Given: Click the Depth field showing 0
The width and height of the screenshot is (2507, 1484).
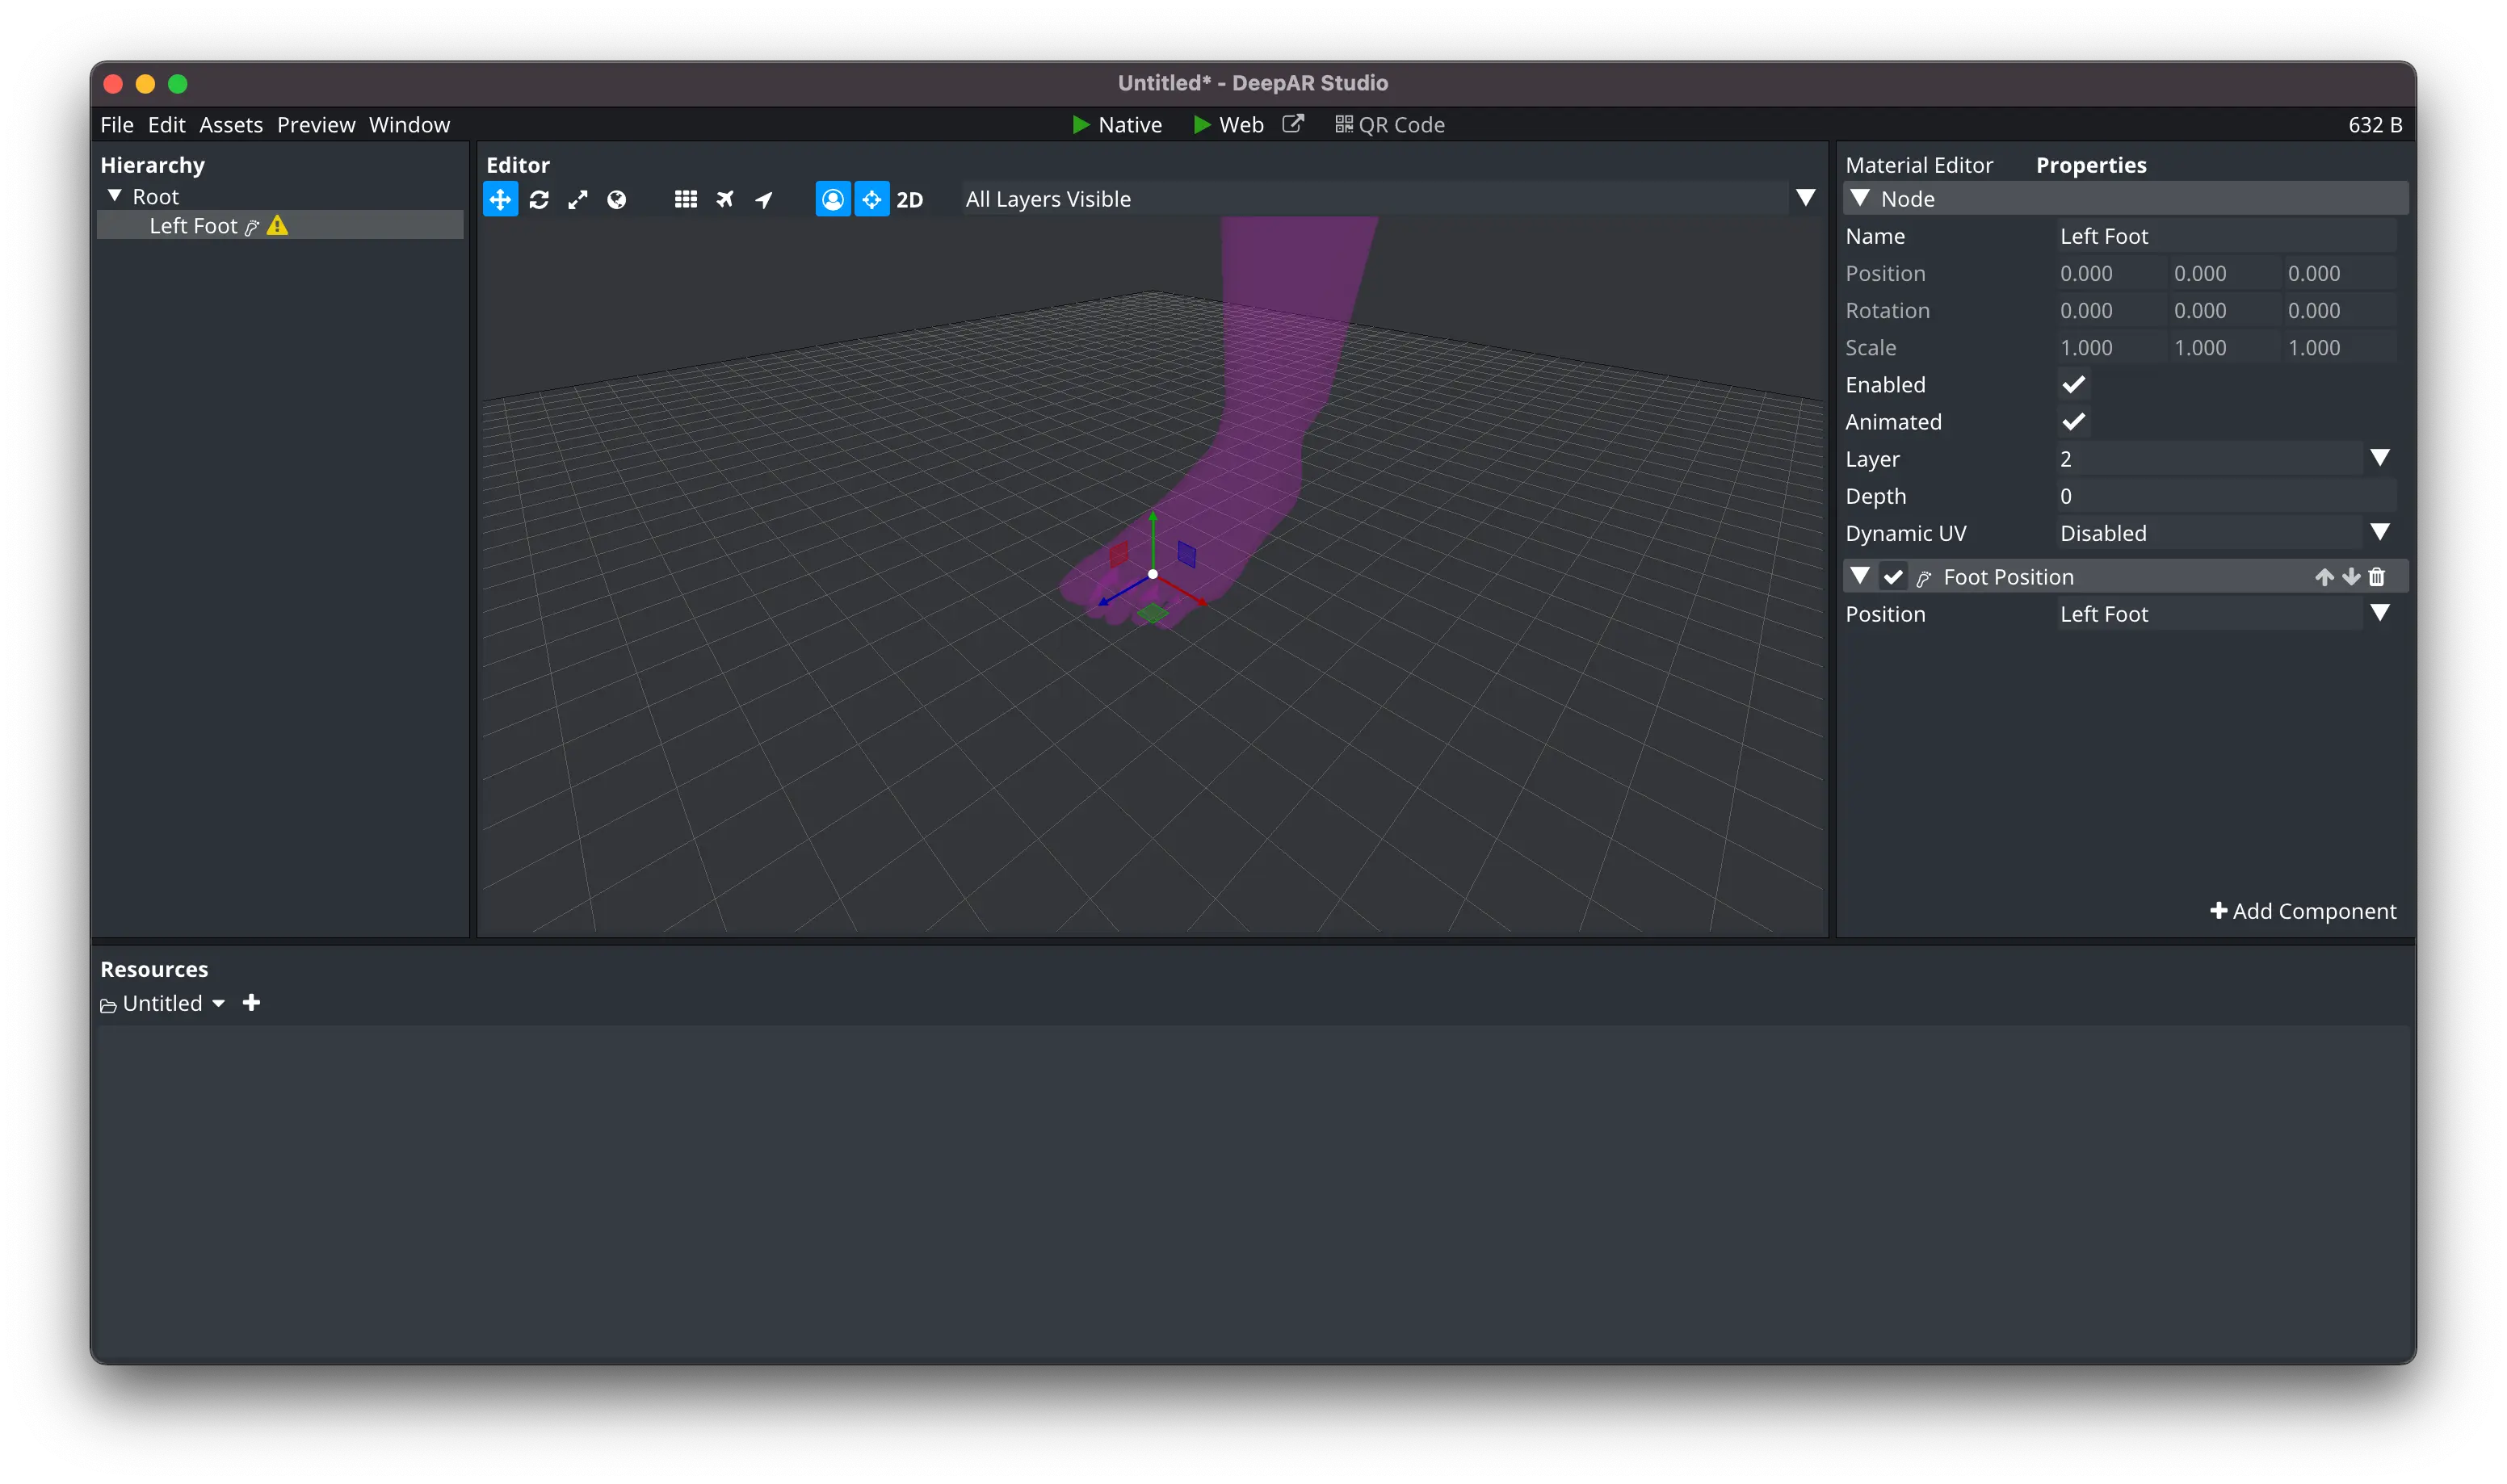Looking at the screenshot, I should 2227,496.
